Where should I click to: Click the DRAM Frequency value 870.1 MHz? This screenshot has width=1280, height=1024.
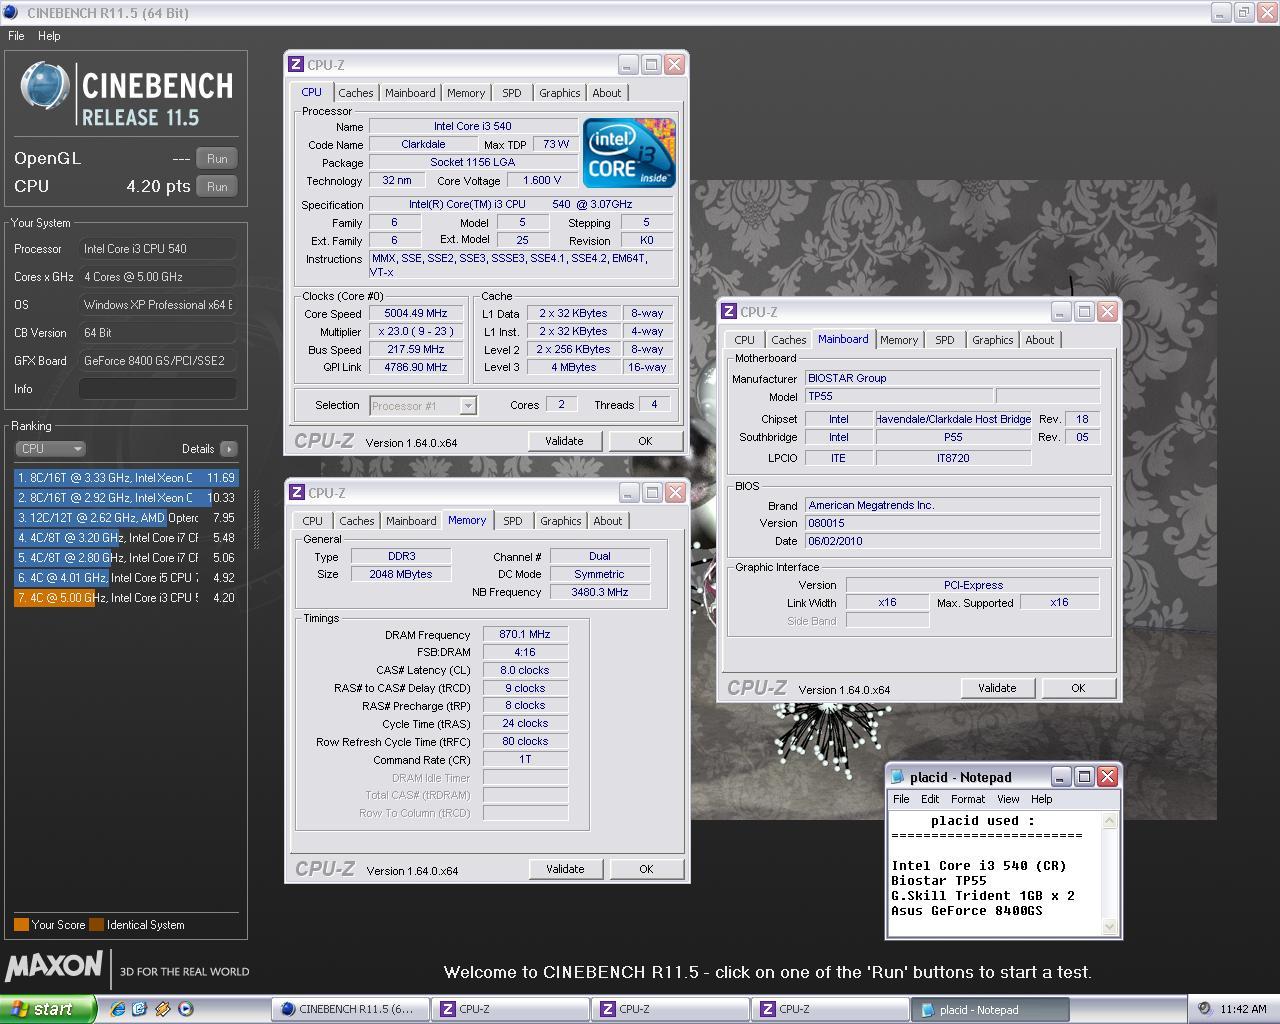point(525,634)
